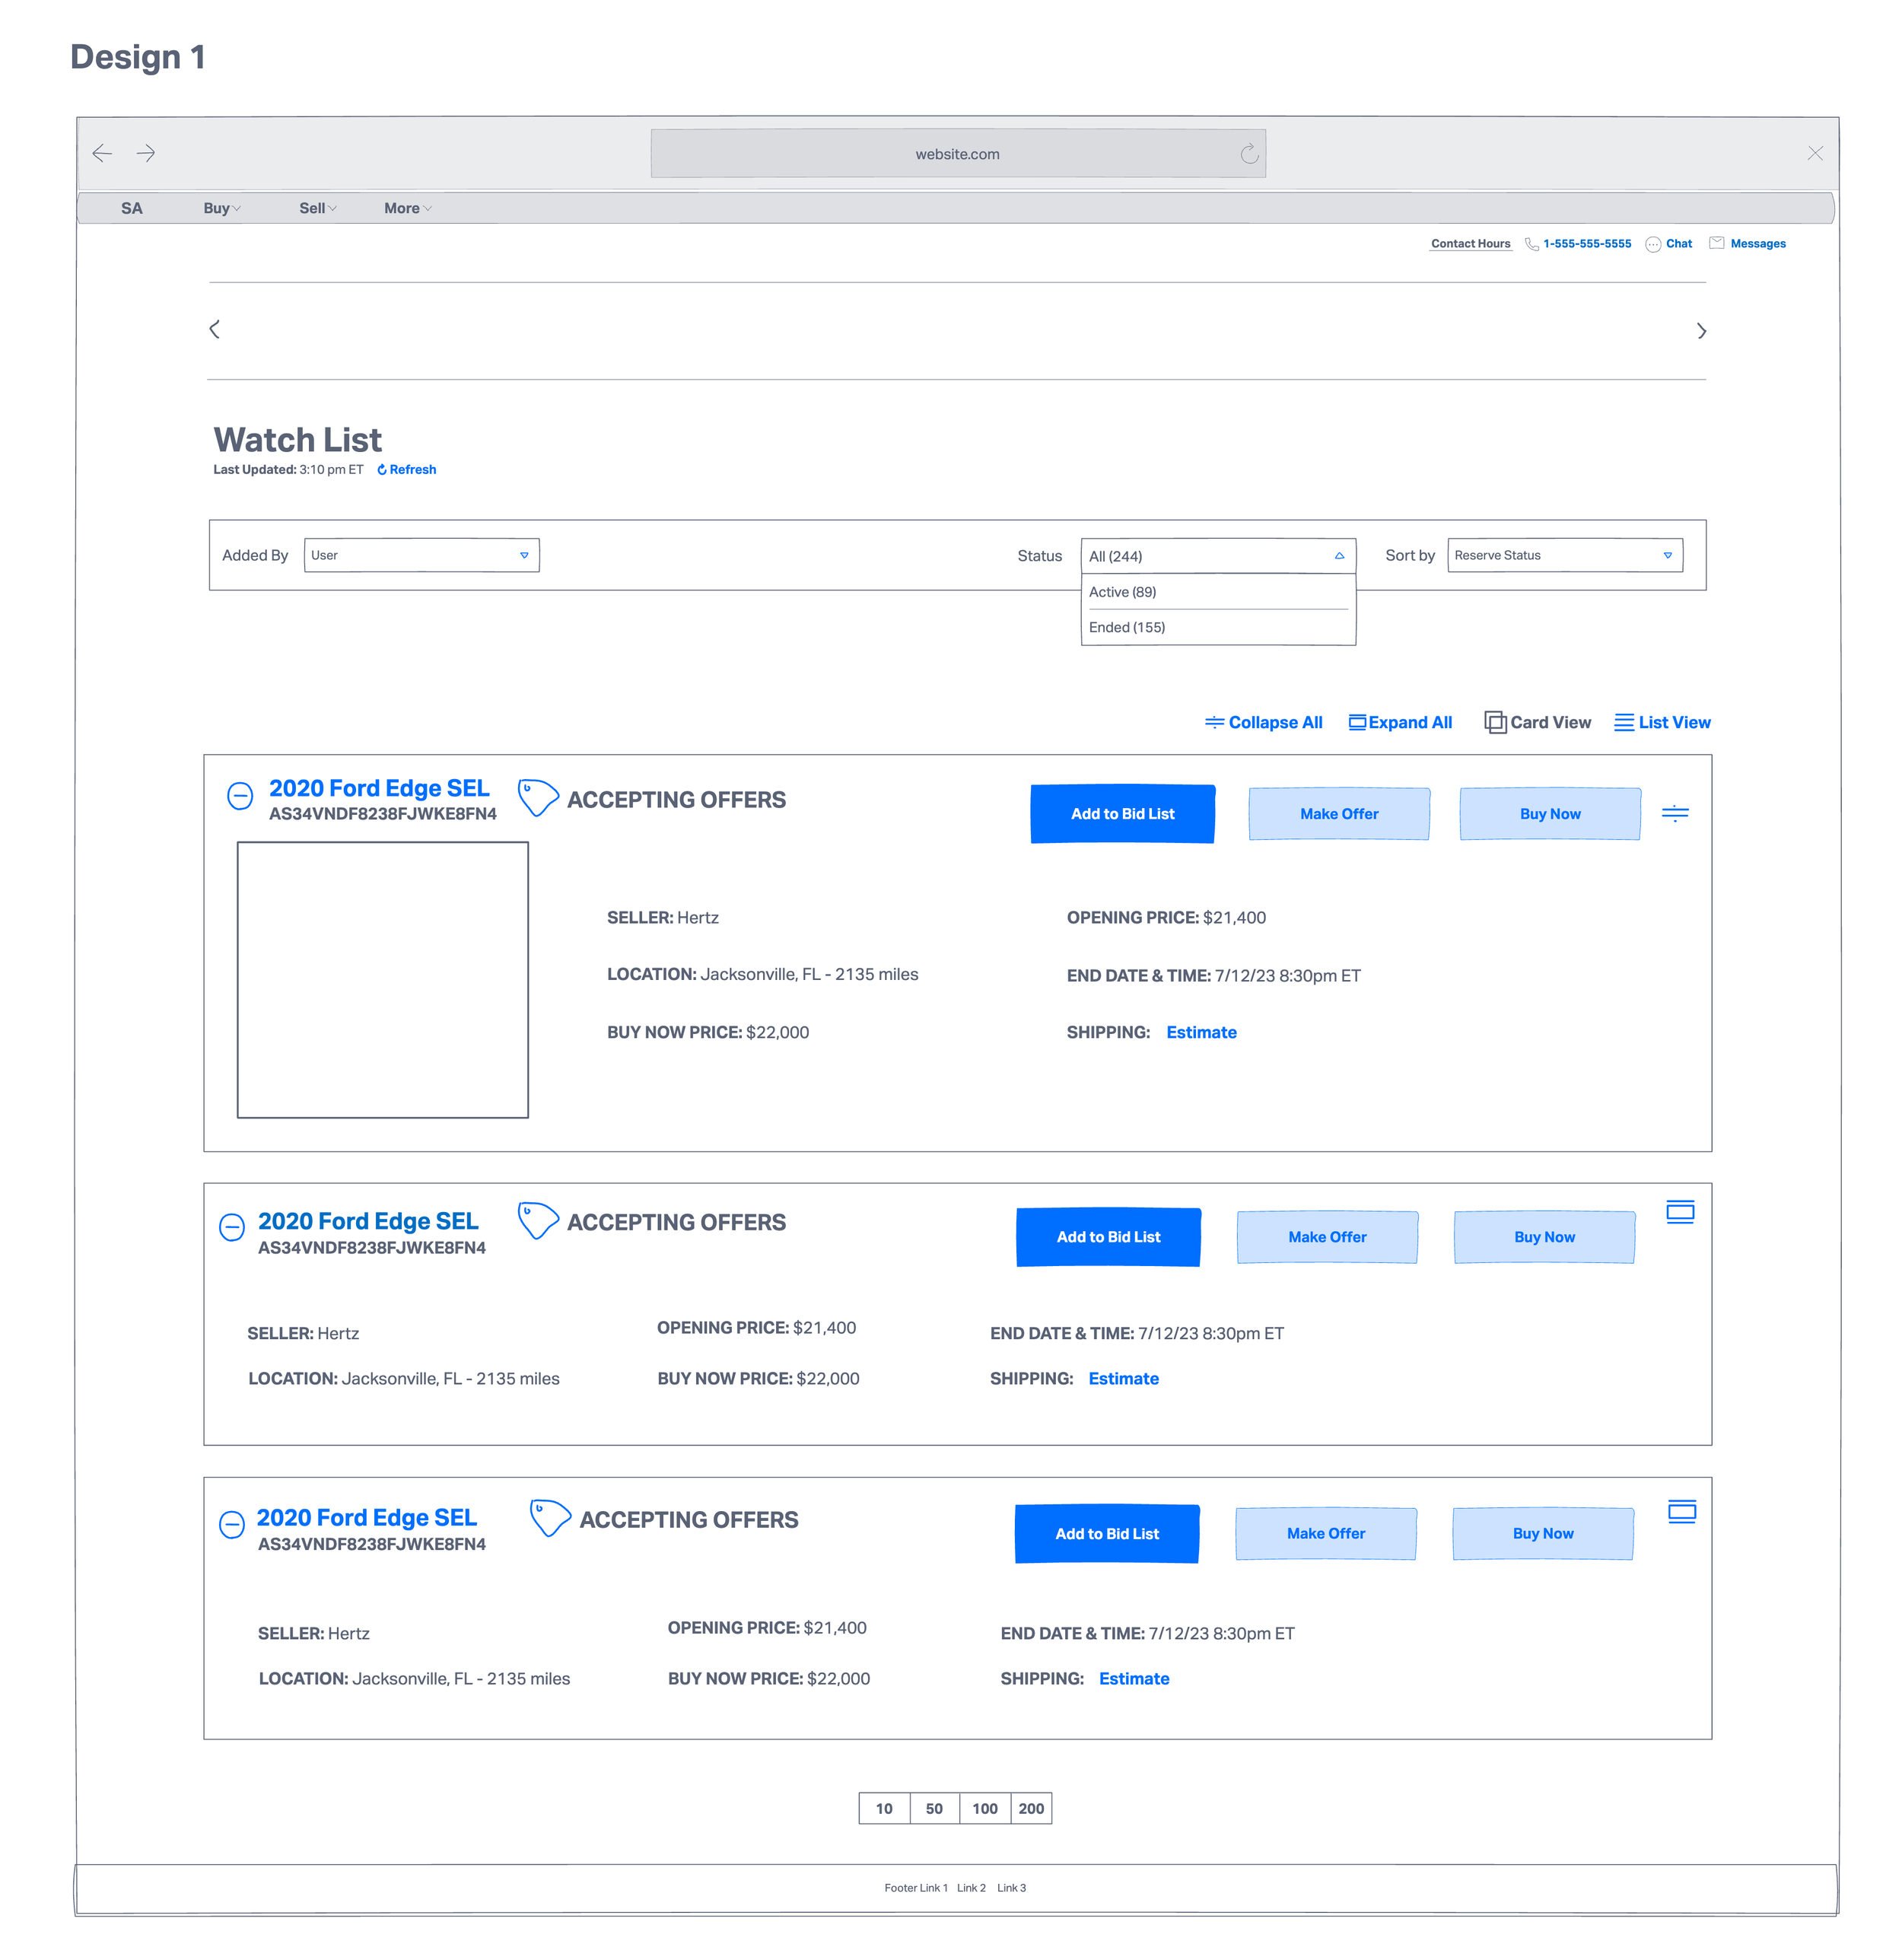The width and height of the screenshot is (1902, 1960).
Task: Click the first vehicle image placeholder
Action: click(383, 980)
